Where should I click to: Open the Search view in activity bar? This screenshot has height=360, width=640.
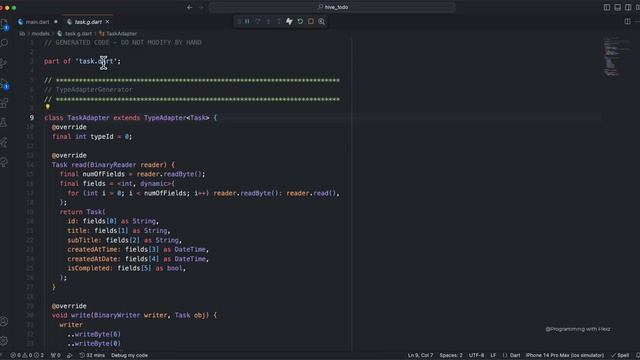click(4, 43)
